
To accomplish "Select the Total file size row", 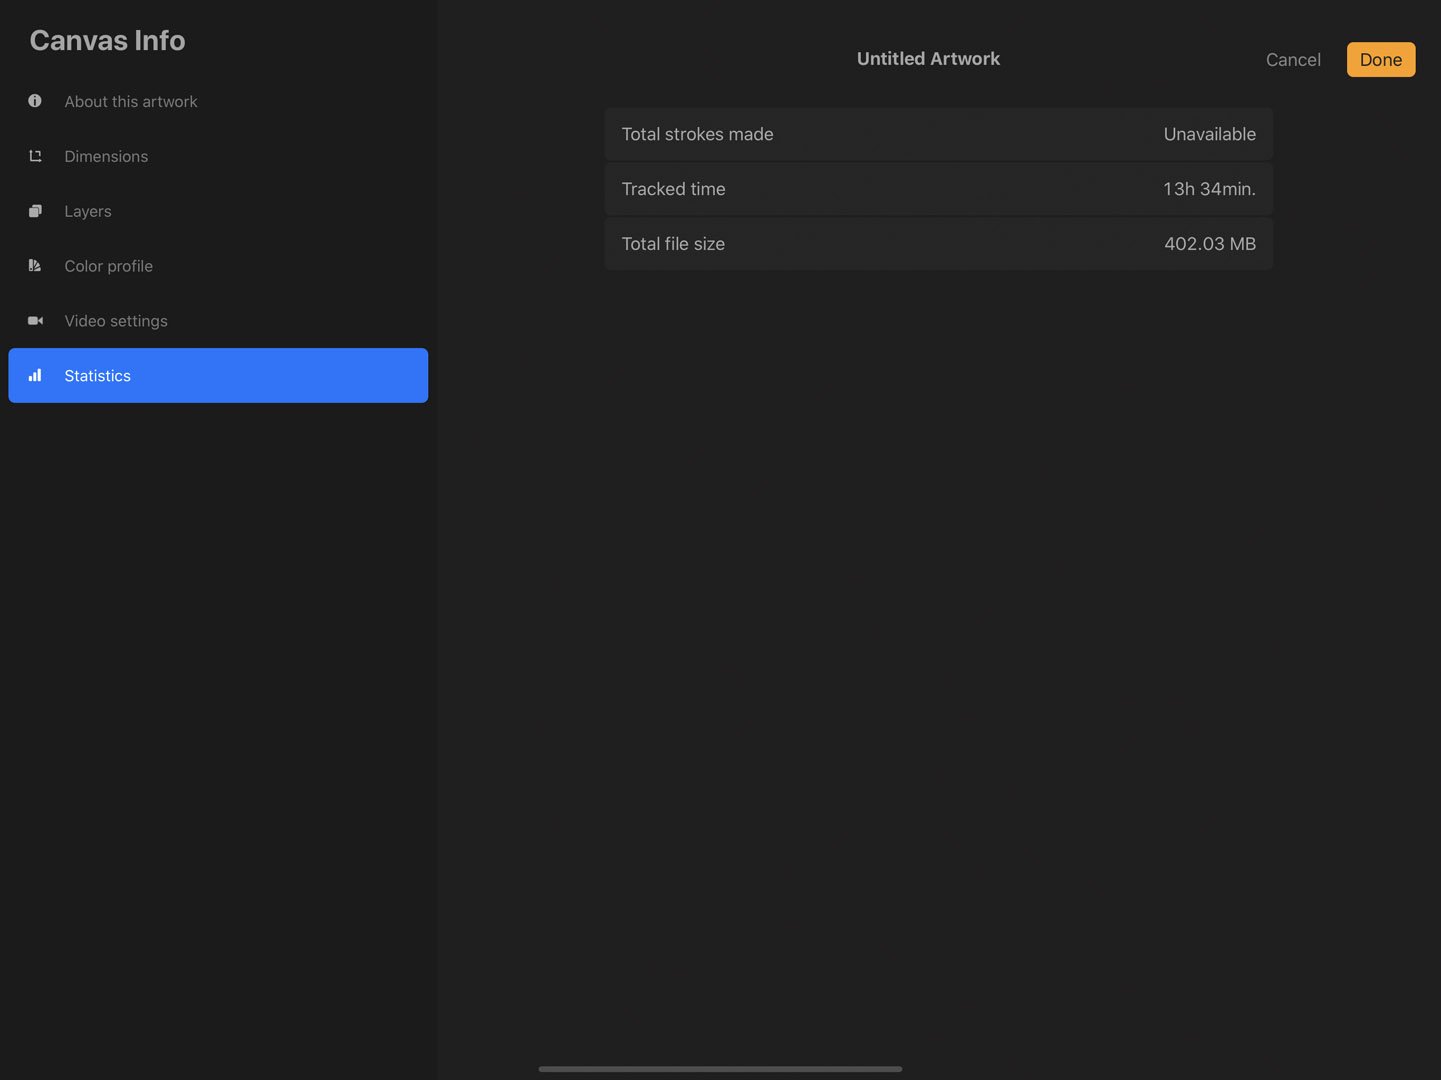I will tap(938, 243).
